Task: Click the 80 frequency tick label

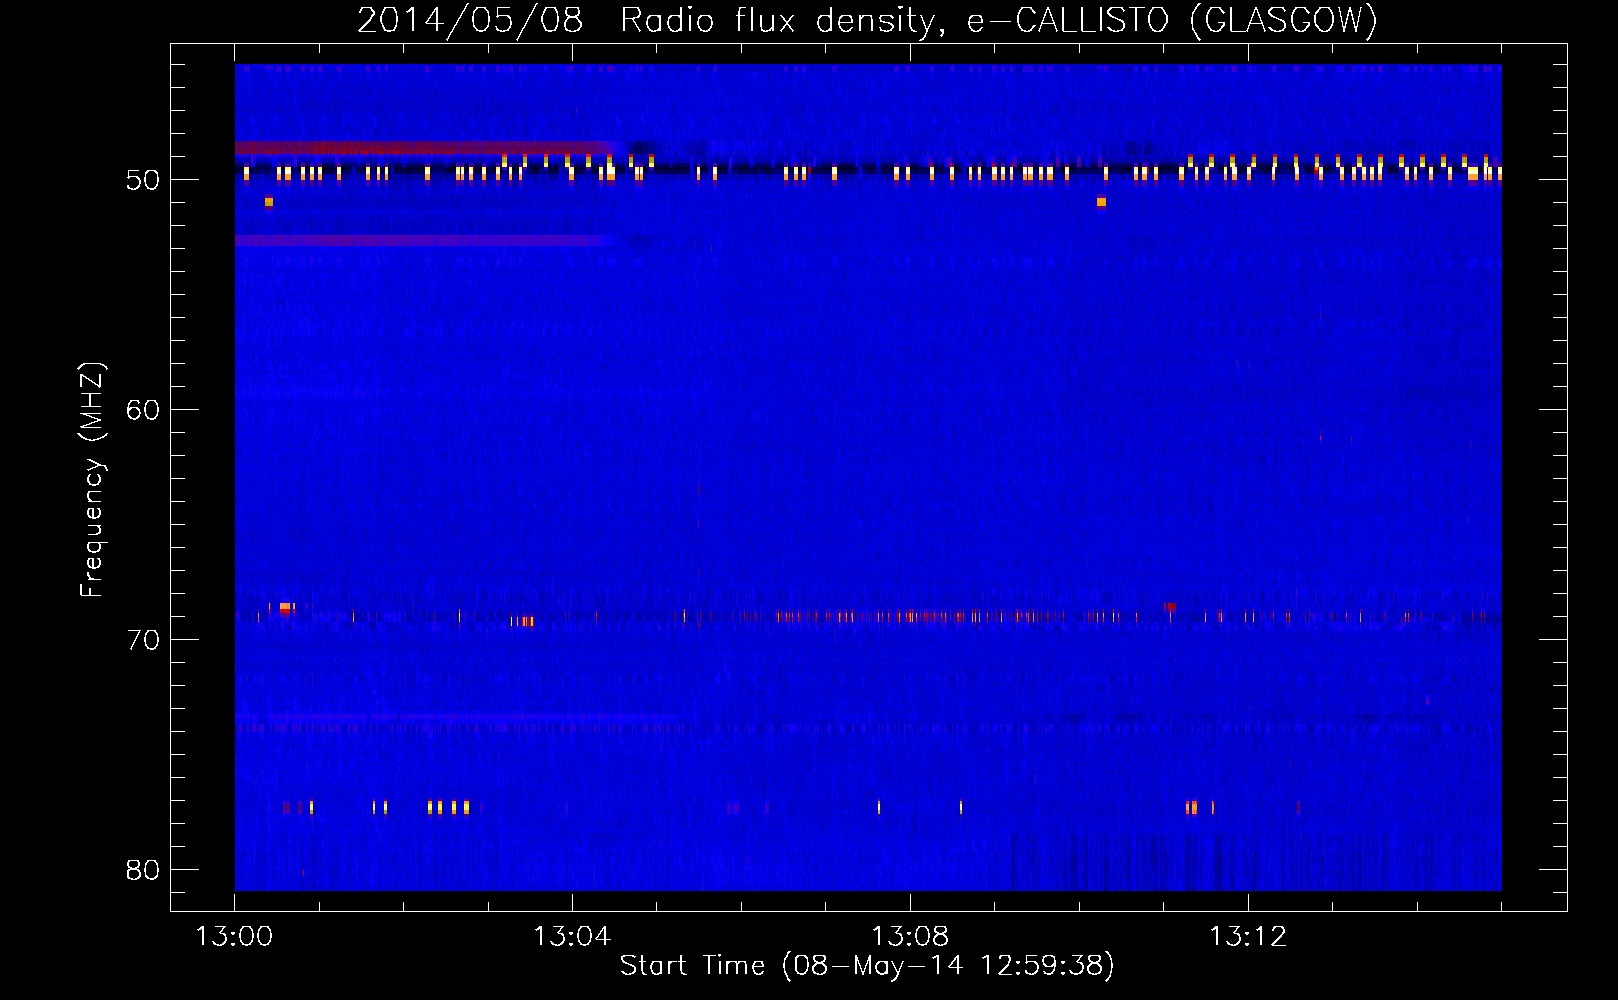Action: pos(143,870)
